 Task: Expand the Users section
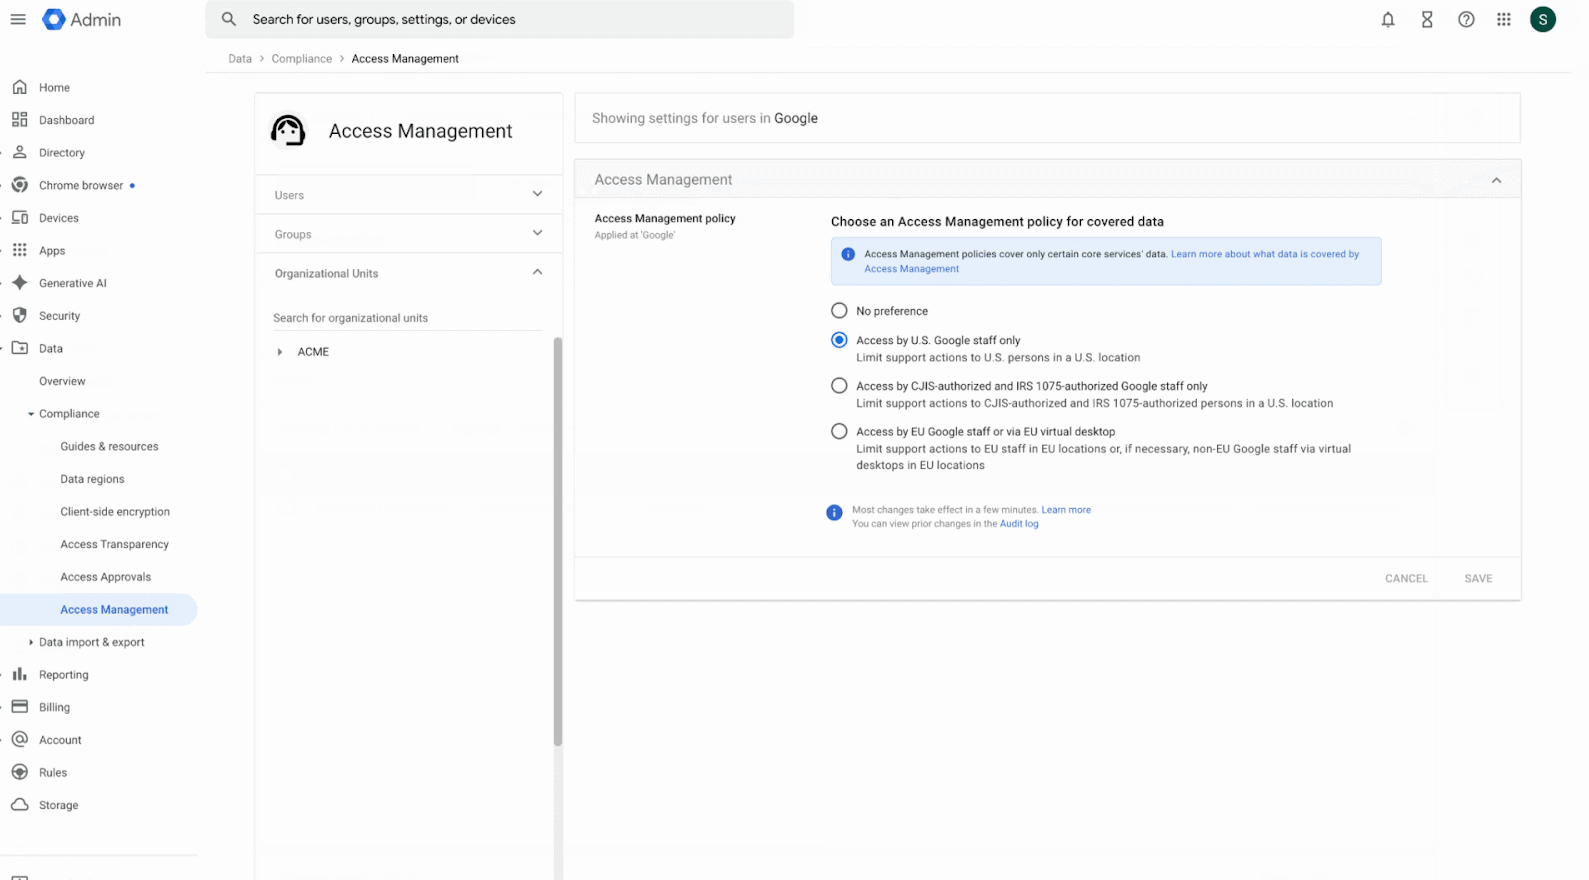[537, 194]
